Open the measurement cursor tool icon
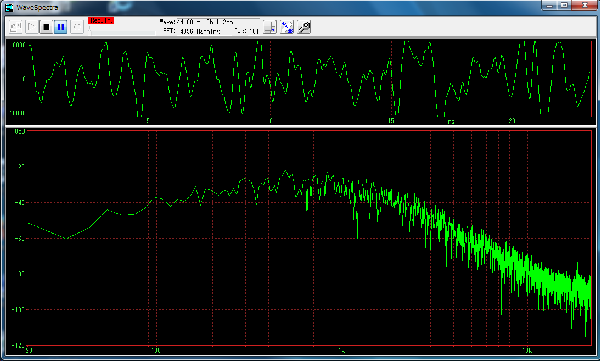The width and height of the screenshot is (600, 361). [x=270, y=27]
